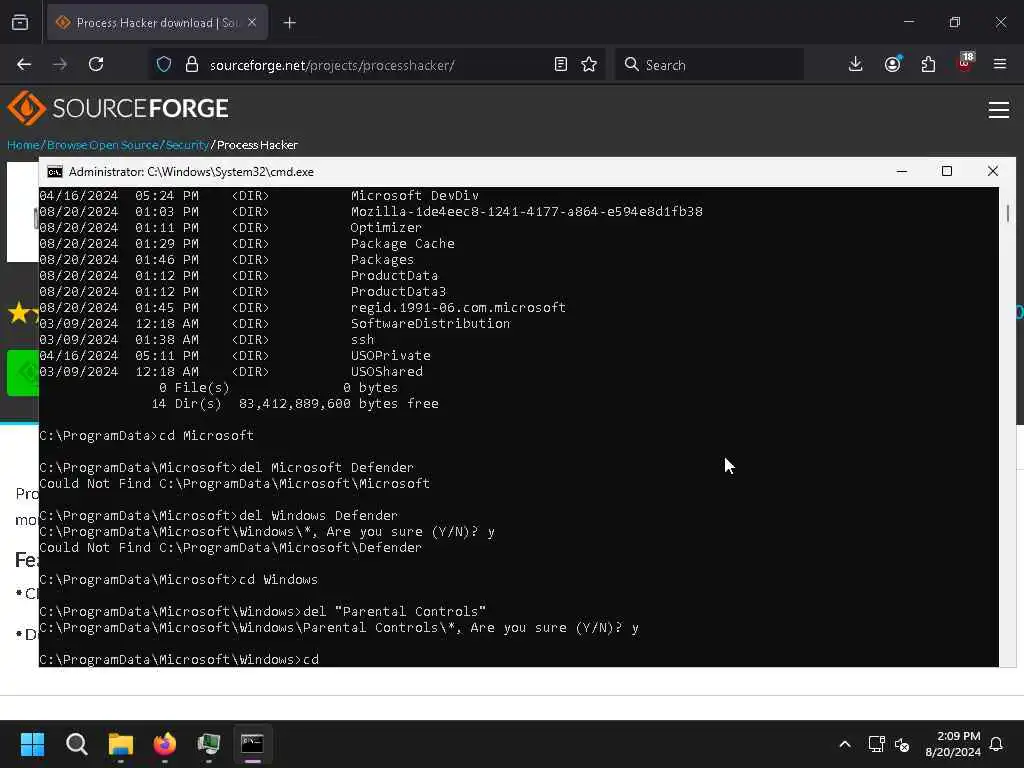Image resolution: width=1024 pixels, height=768 pixels.
Task: Click the Firefox Search box
Action: (x=709, y=65)
